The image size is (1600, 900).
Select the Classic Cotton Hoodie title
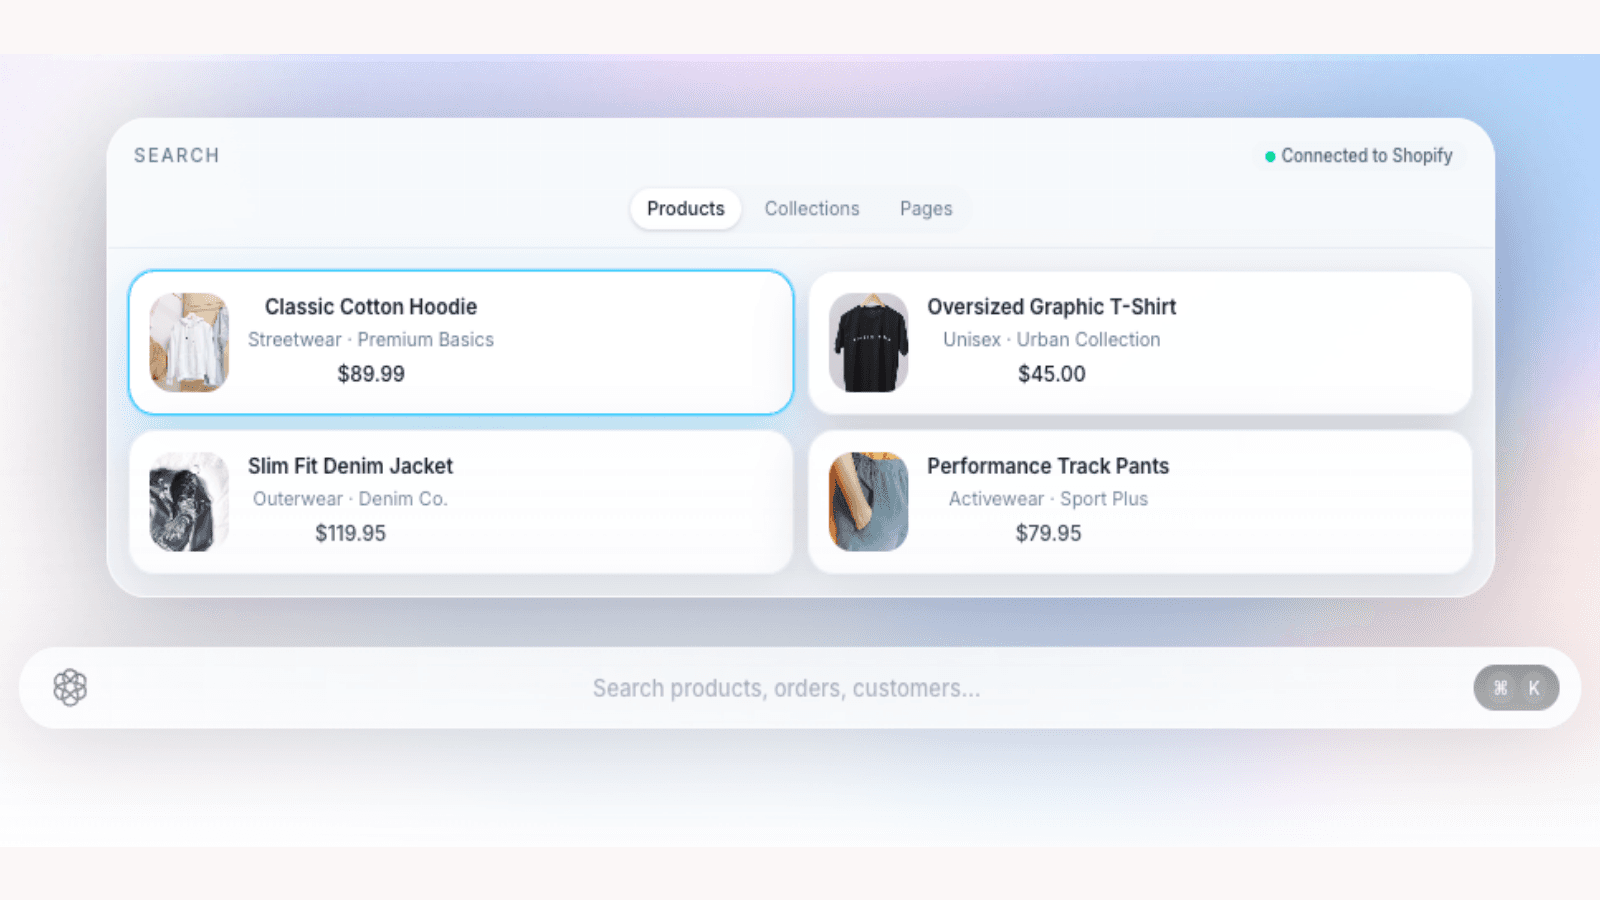[371, 307]
